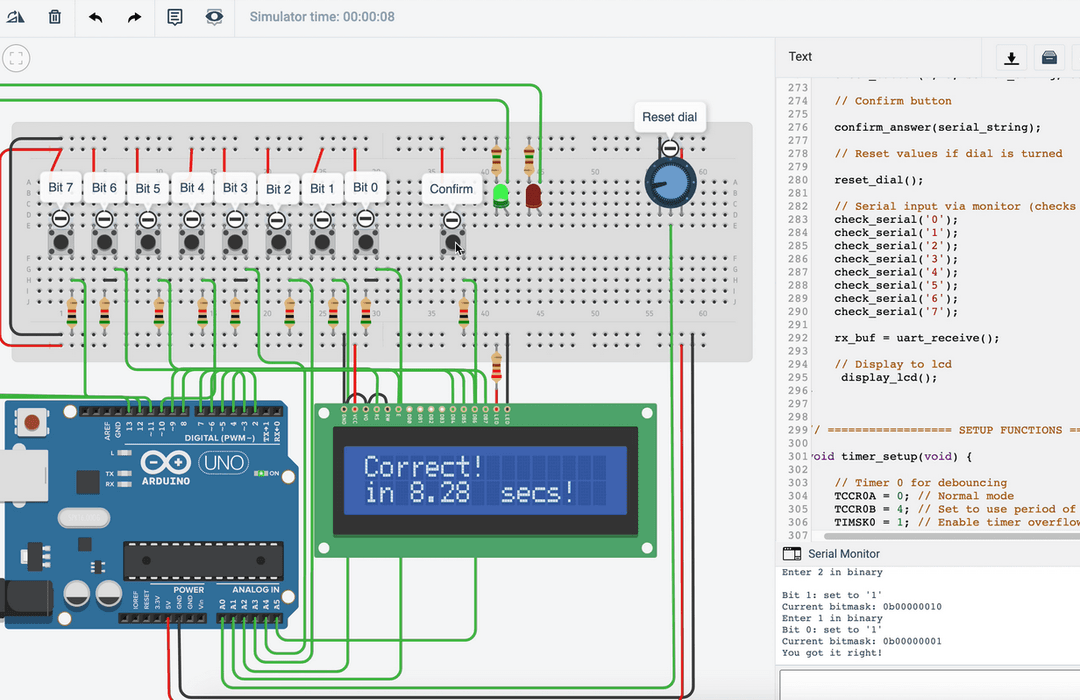Open the Text code mode dropdown
The height and width of the screenshot is (700, 1080).
coord(800,57)
